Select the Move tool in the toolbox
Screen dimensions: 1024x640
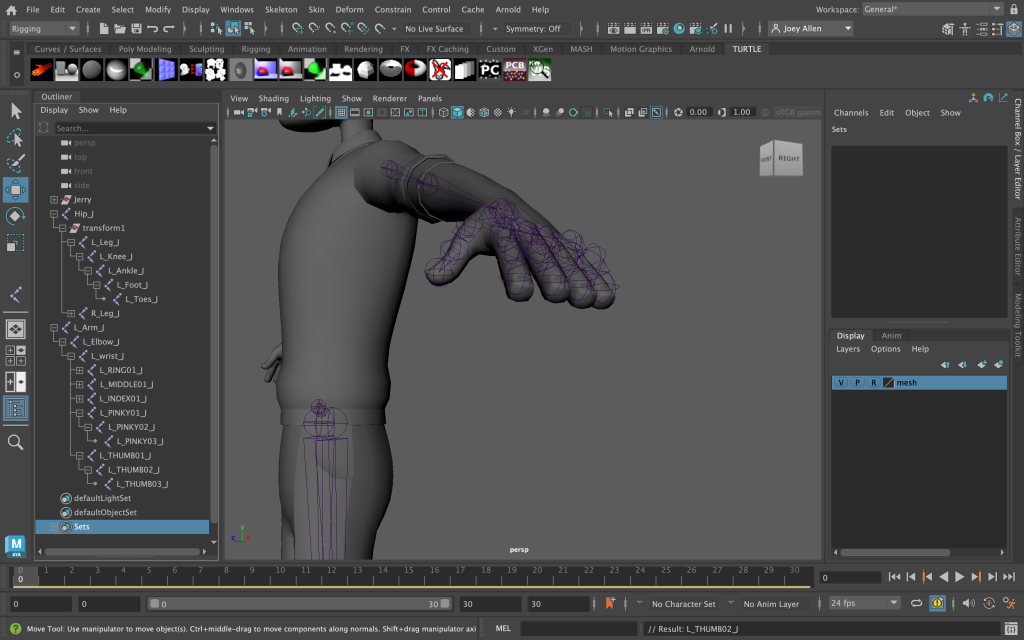(x=16, y=190)
